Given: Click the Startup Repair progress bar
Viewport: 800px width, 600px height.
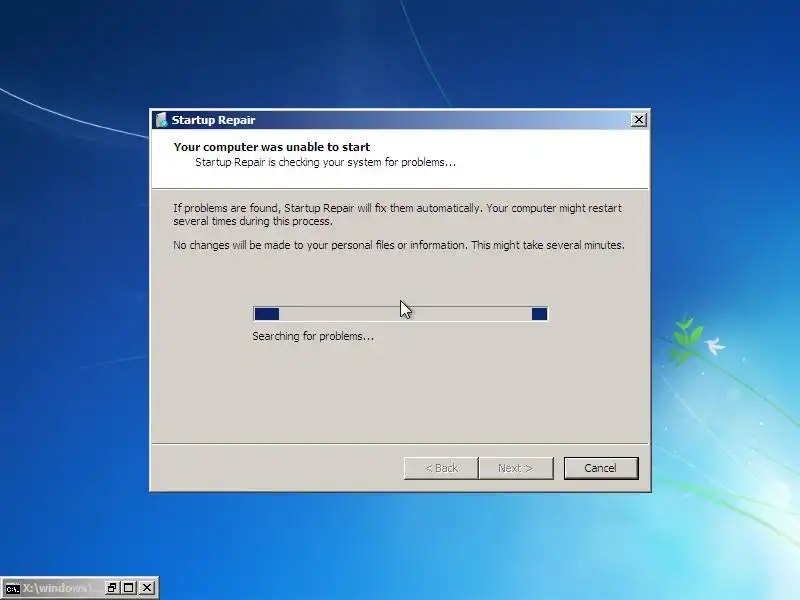Looking at the screenshot, I should tap(401, 314).
